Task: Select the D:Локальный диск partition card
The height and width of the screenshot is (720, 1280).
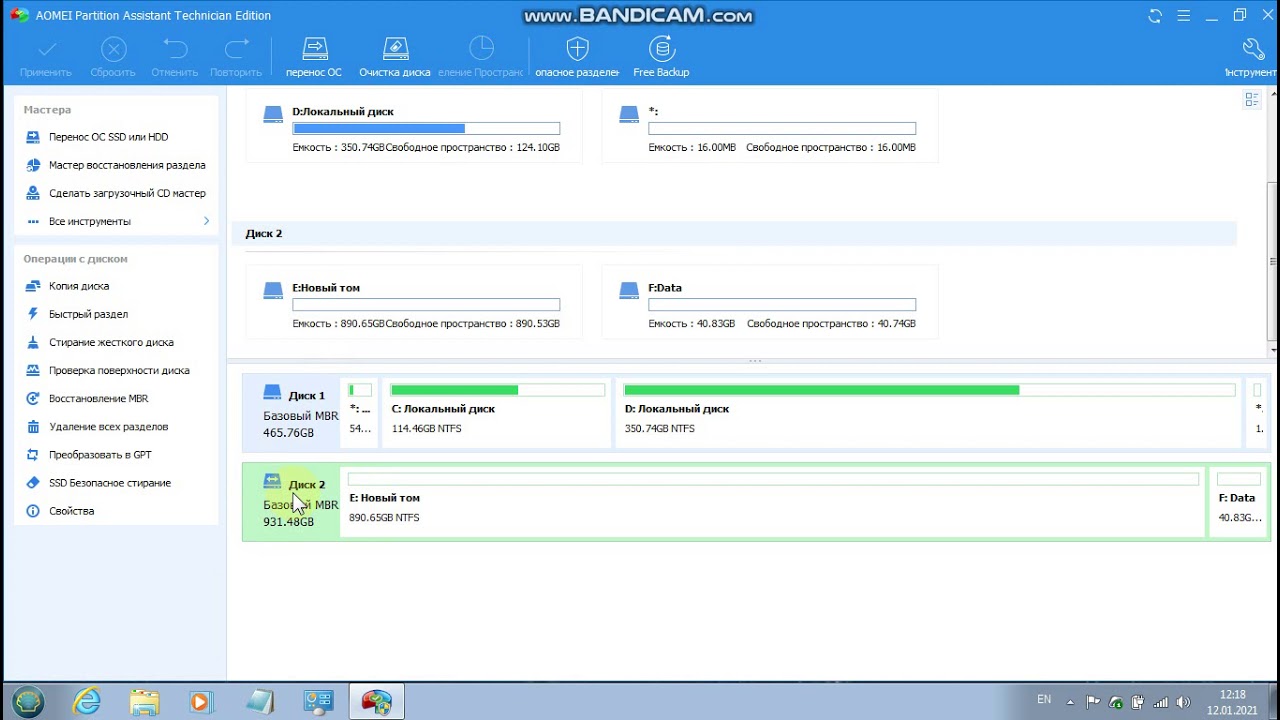Action: [414, 126]
